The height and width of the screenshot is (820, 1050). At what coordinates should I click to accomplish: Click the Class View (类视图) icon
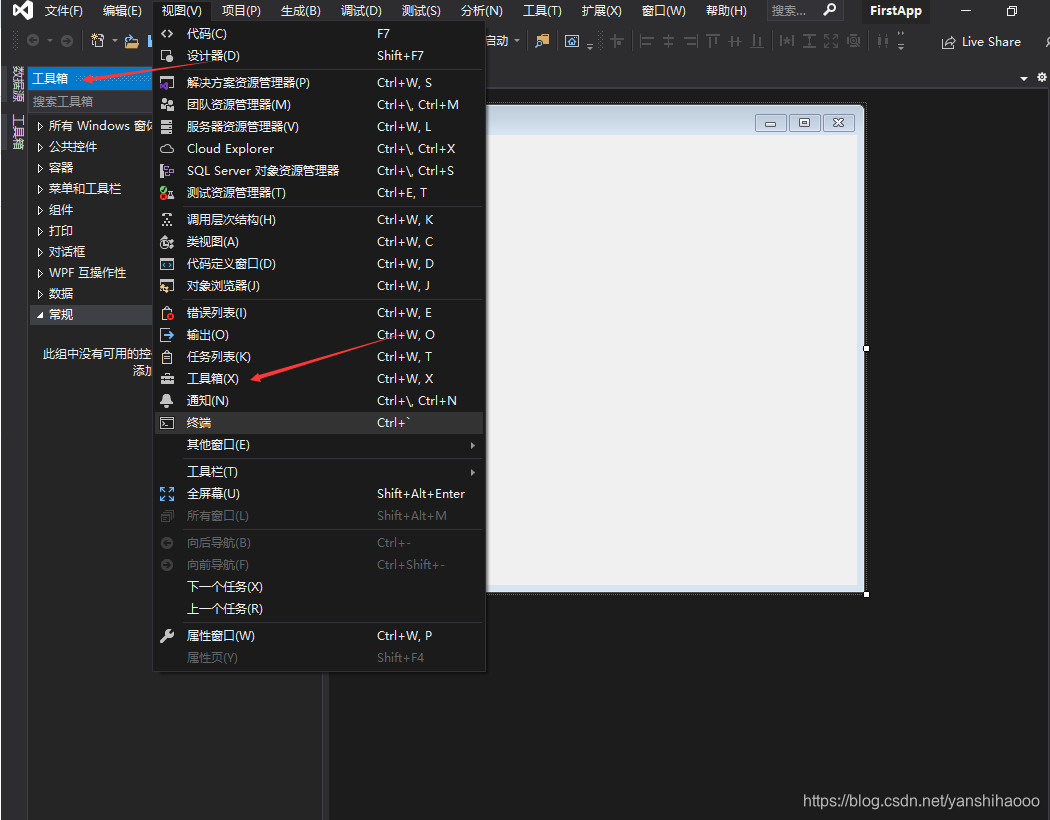point(167,242)
